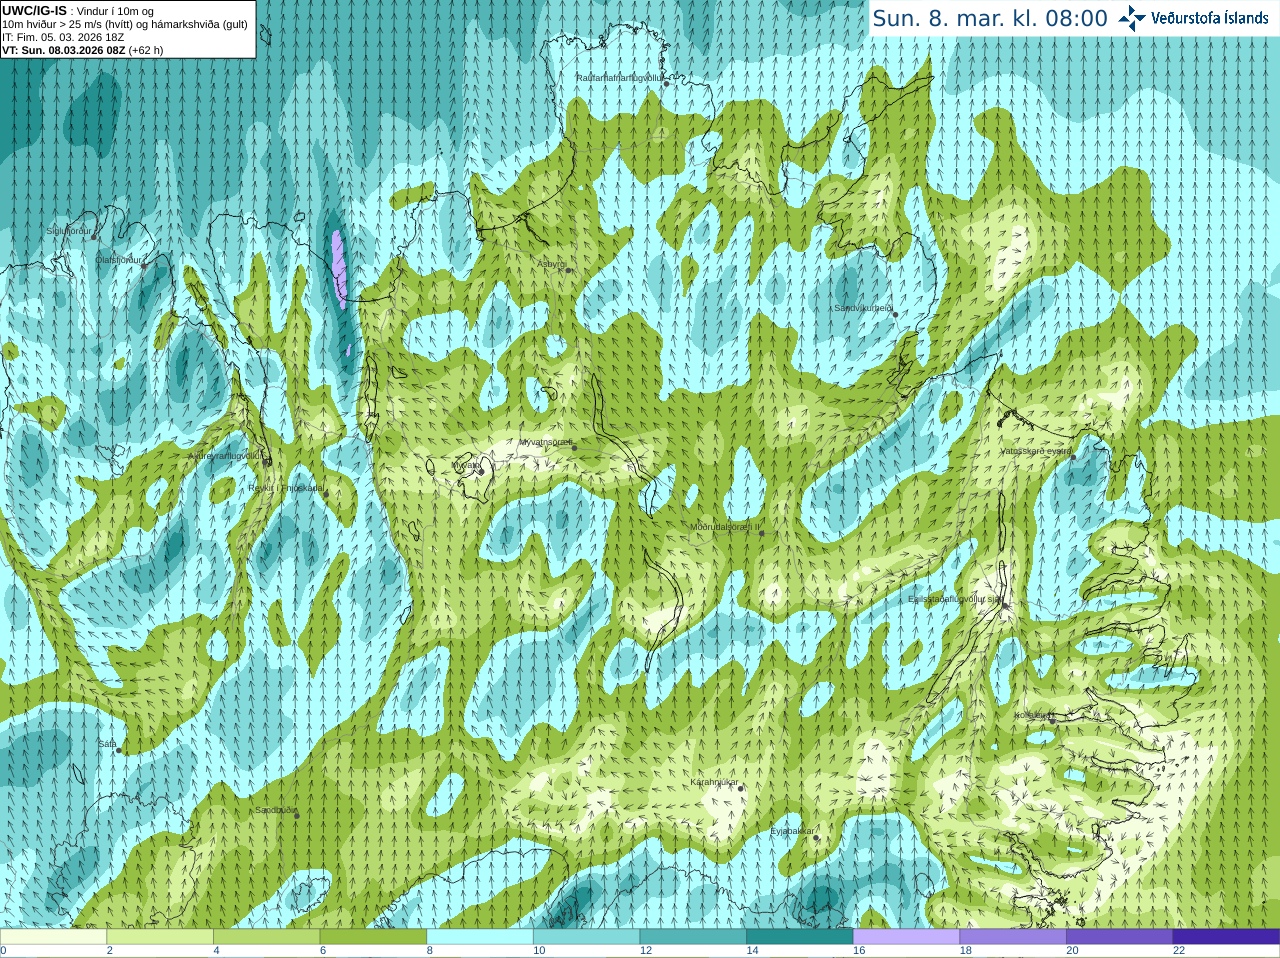Click the Siglufjörður station marker
1280x958 pixels.
(x=94, y=236)
